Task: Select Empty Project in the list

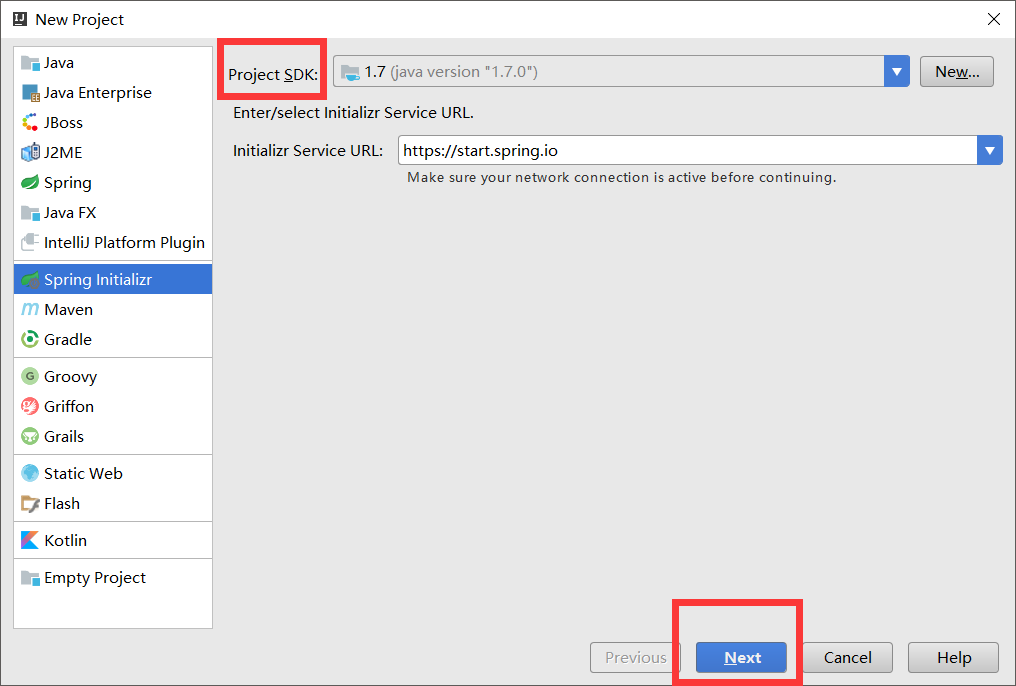Action: tap(113, 577)
